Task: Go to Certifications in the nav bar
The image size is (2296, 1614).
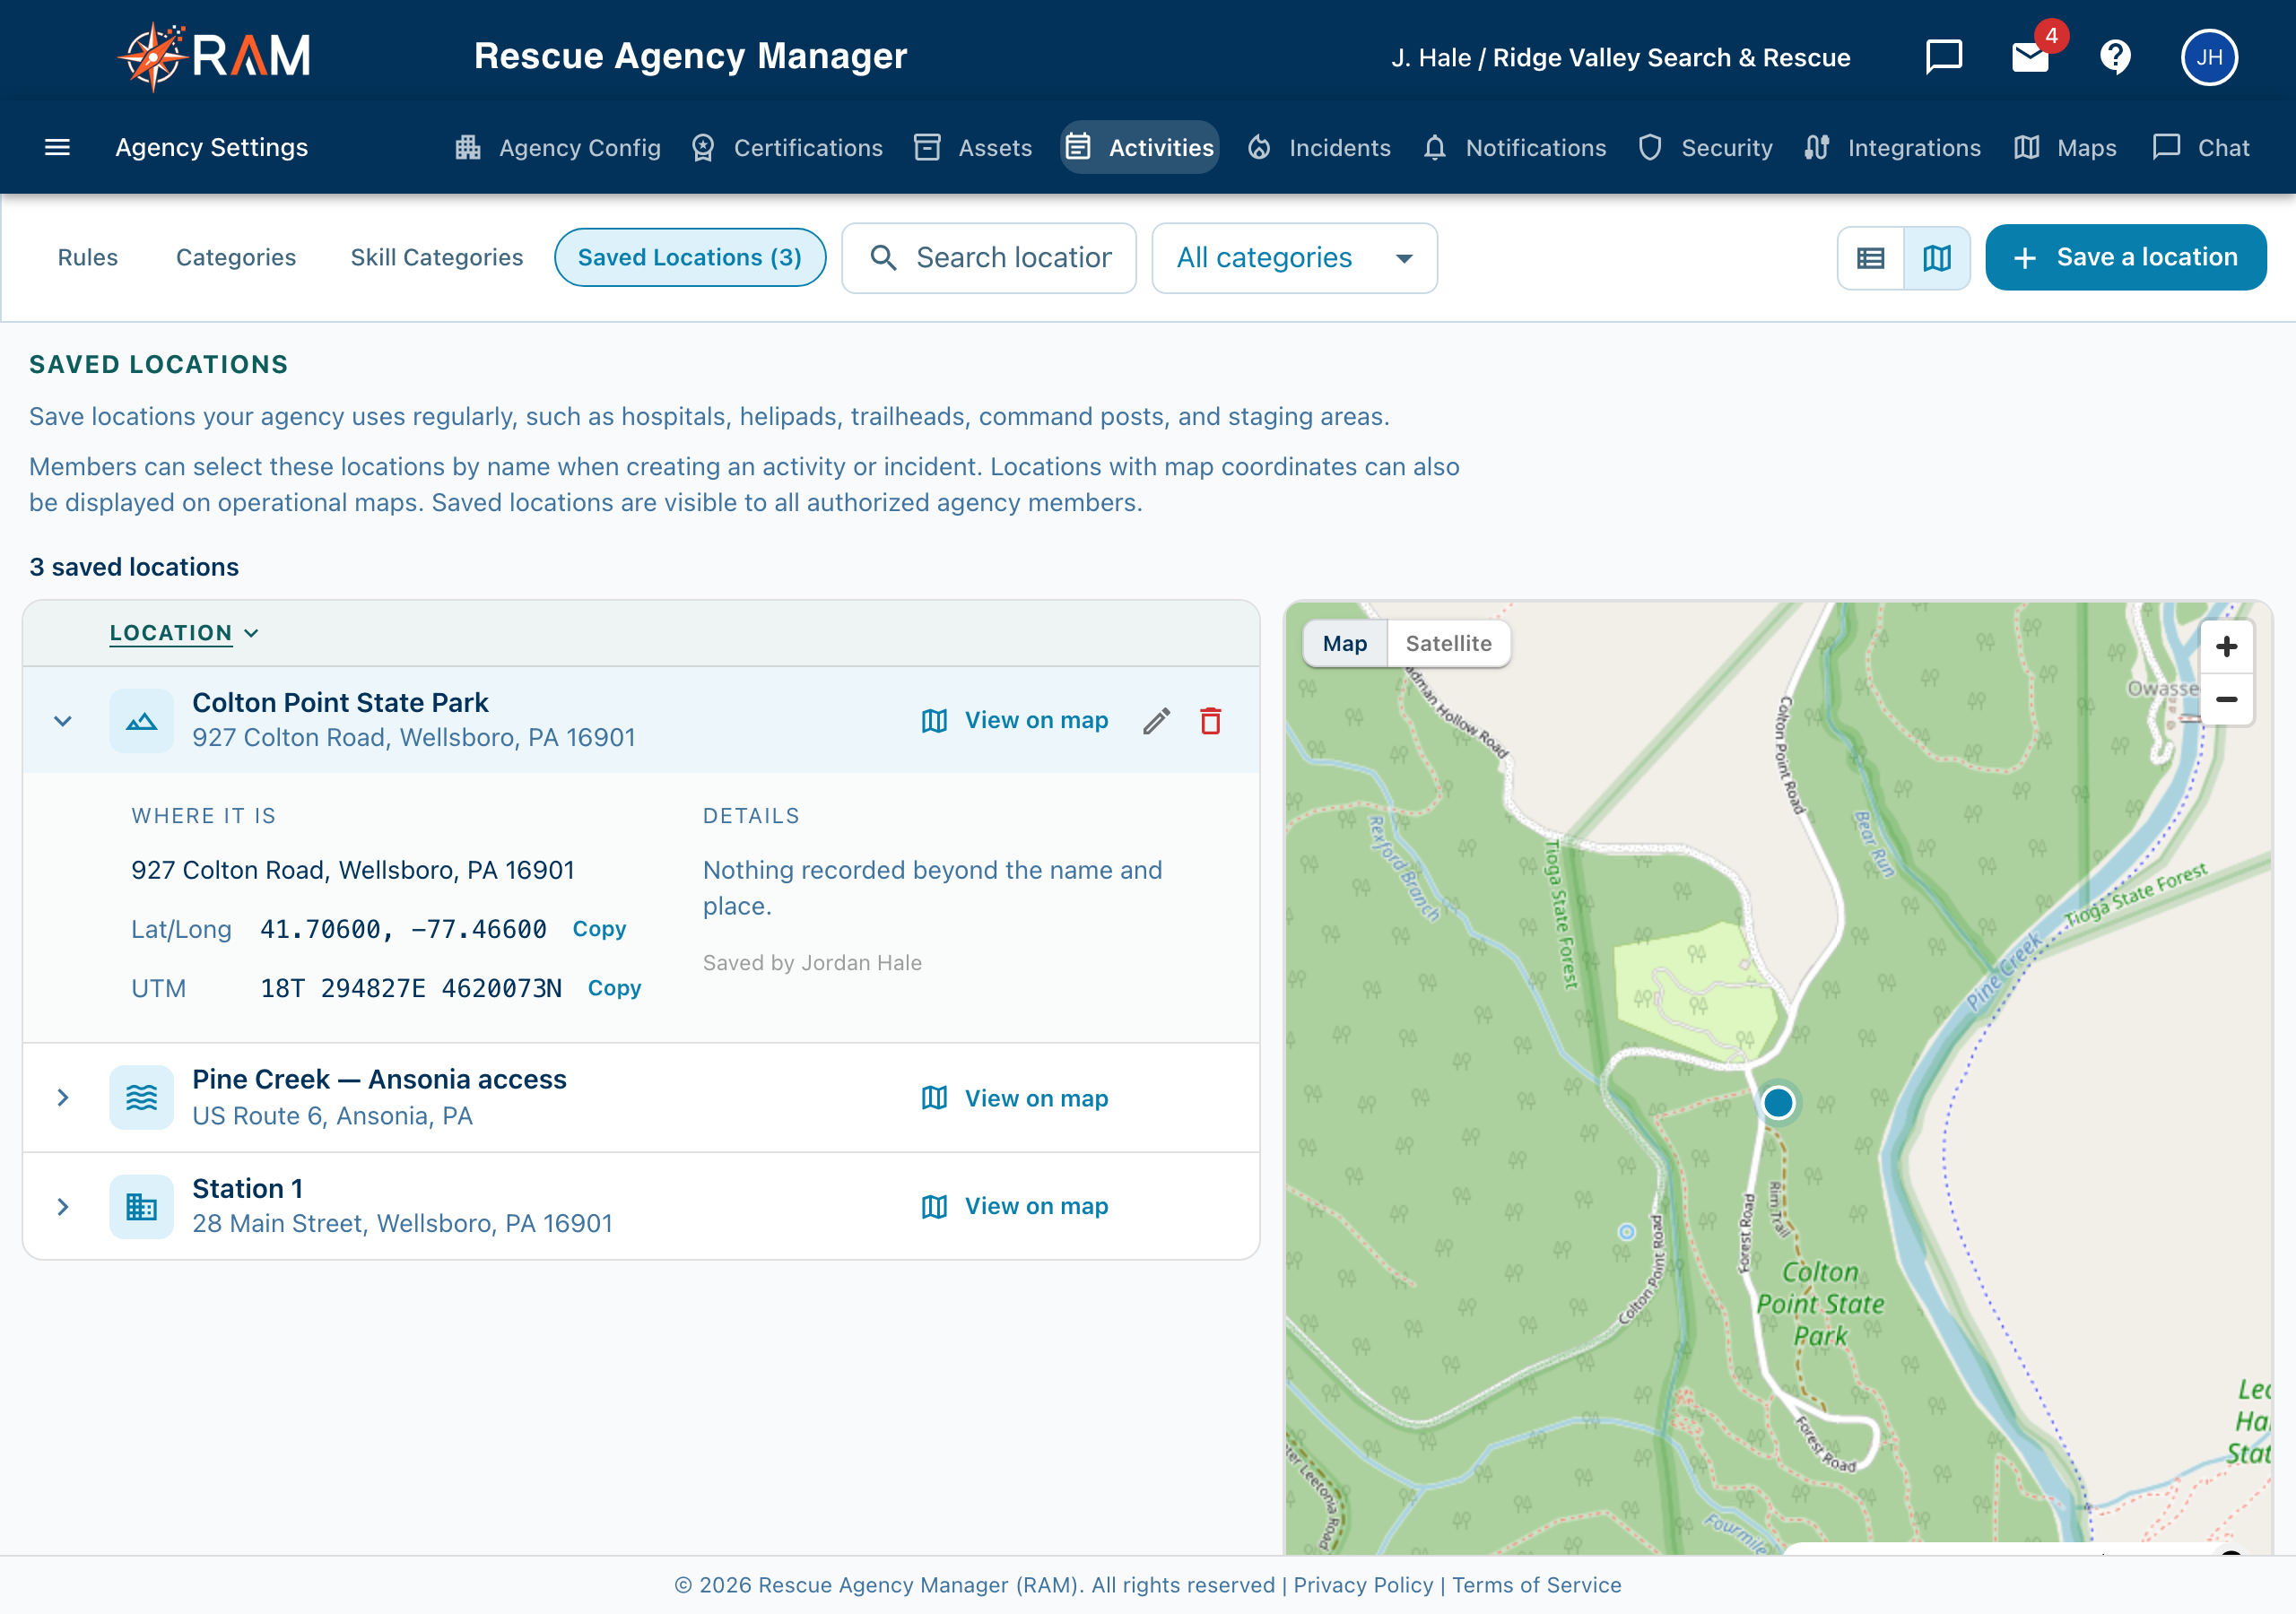Action: (787, 148)
